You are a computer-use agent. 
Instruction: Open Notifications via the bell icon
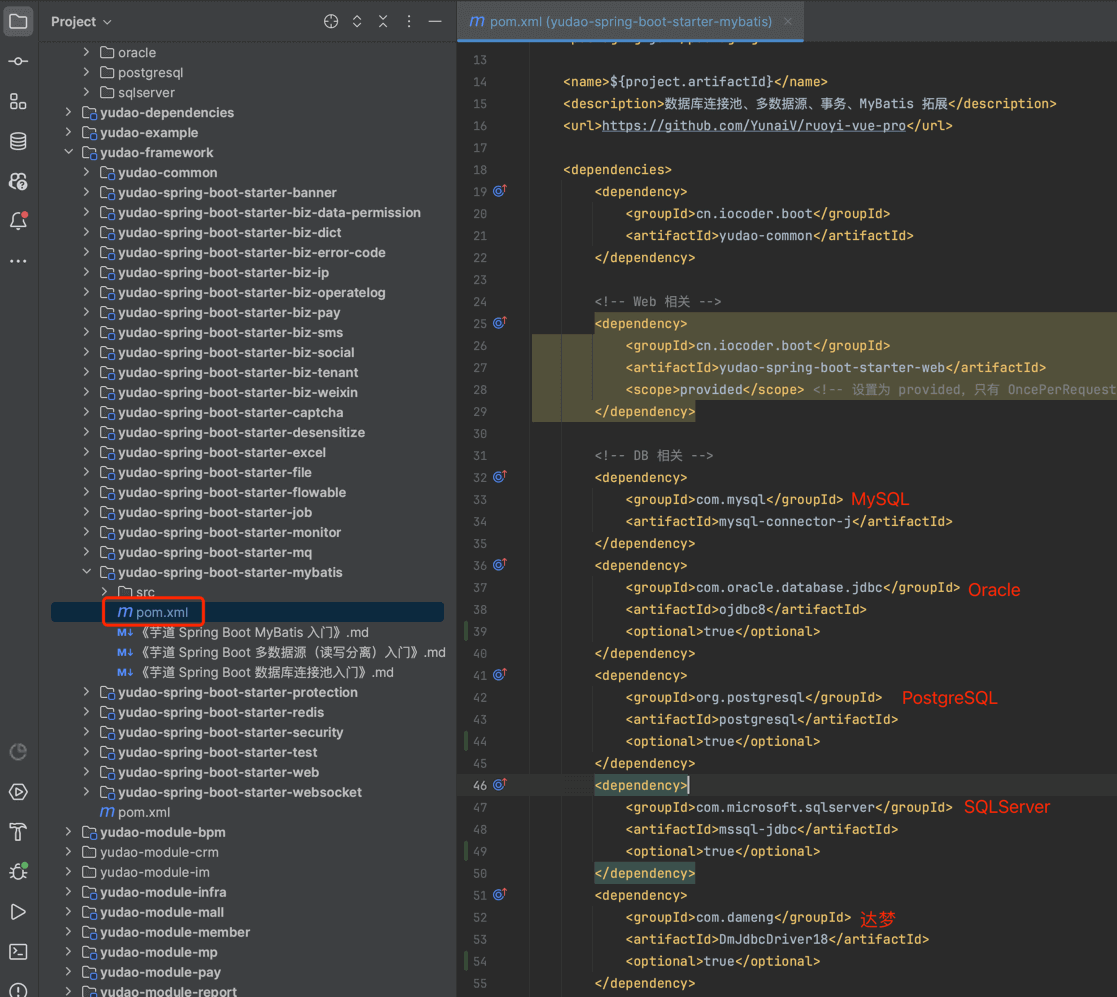click(x=18, y=221)
